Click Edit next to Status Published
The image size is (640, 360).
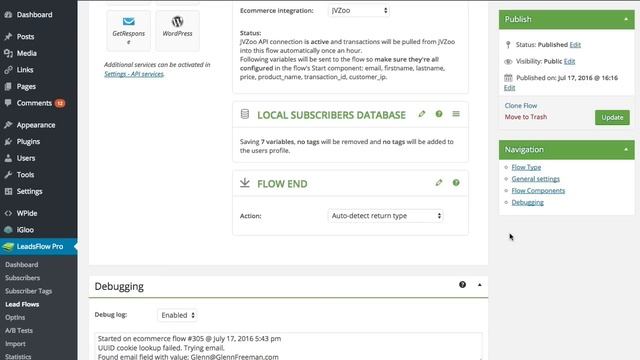coord(575,44)
